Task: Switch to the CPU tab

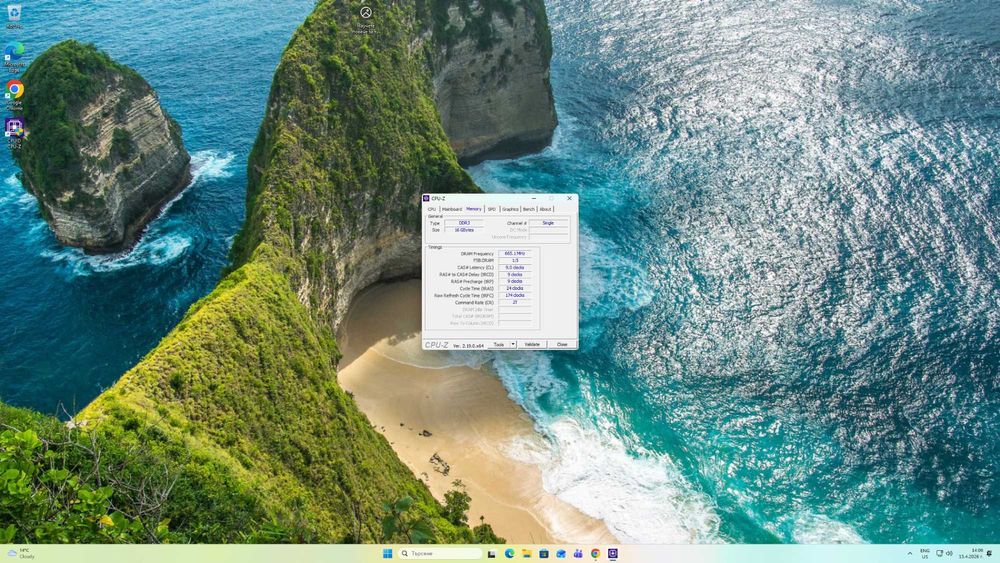Action: tap(432, 209)
